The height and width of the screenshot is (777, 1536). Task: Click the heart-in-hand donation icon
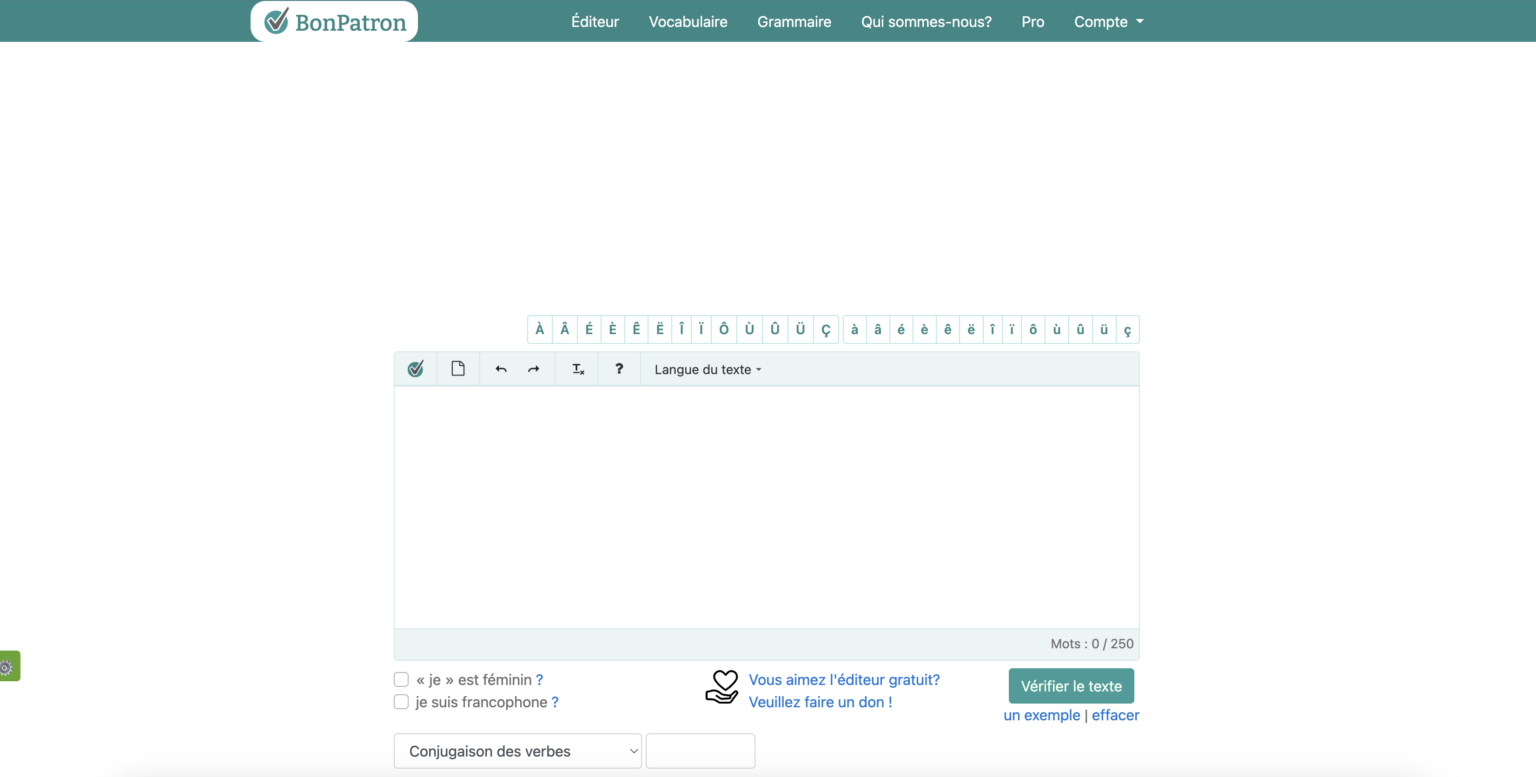722,687
